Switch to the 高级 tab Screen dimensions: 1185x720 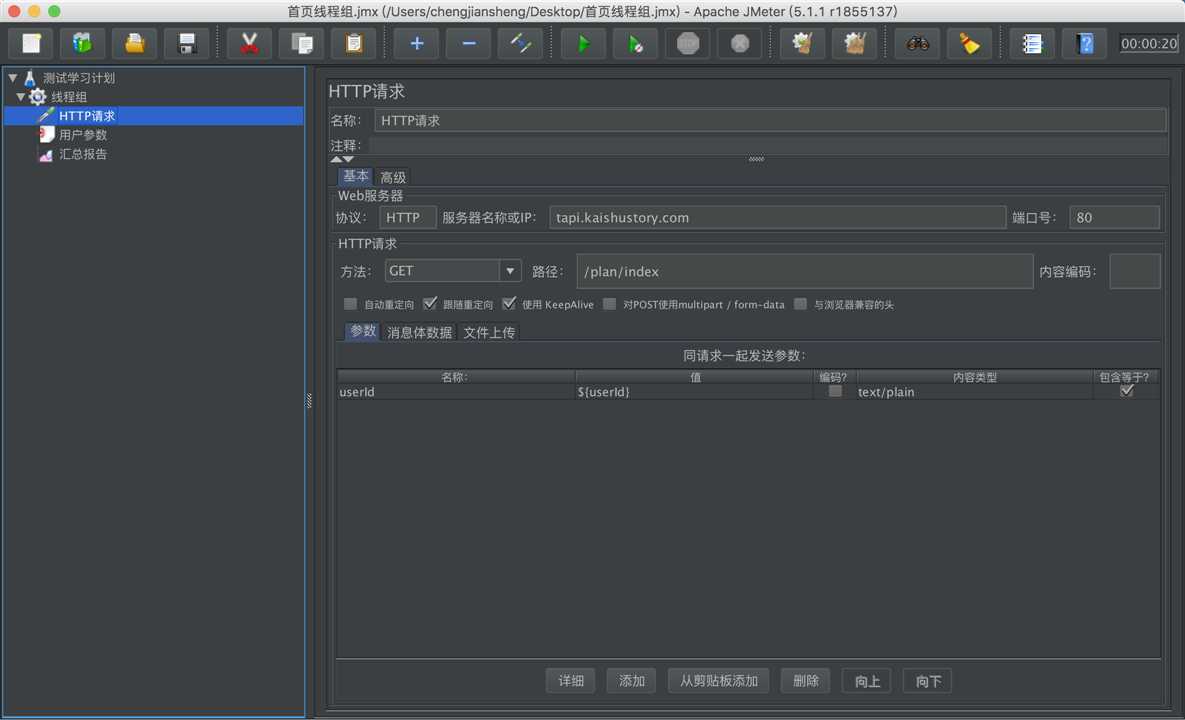click(393, 177)
